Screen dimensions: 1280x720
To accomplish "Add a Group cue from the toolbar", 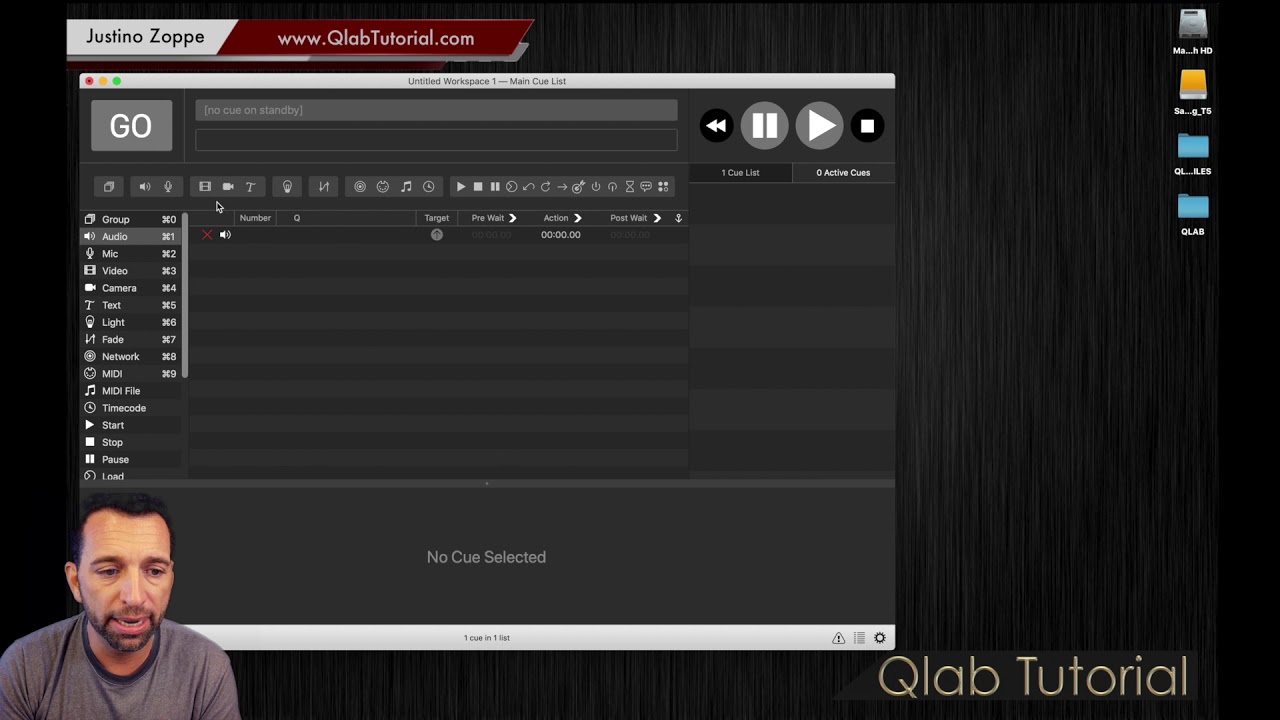I will point(109,187).
